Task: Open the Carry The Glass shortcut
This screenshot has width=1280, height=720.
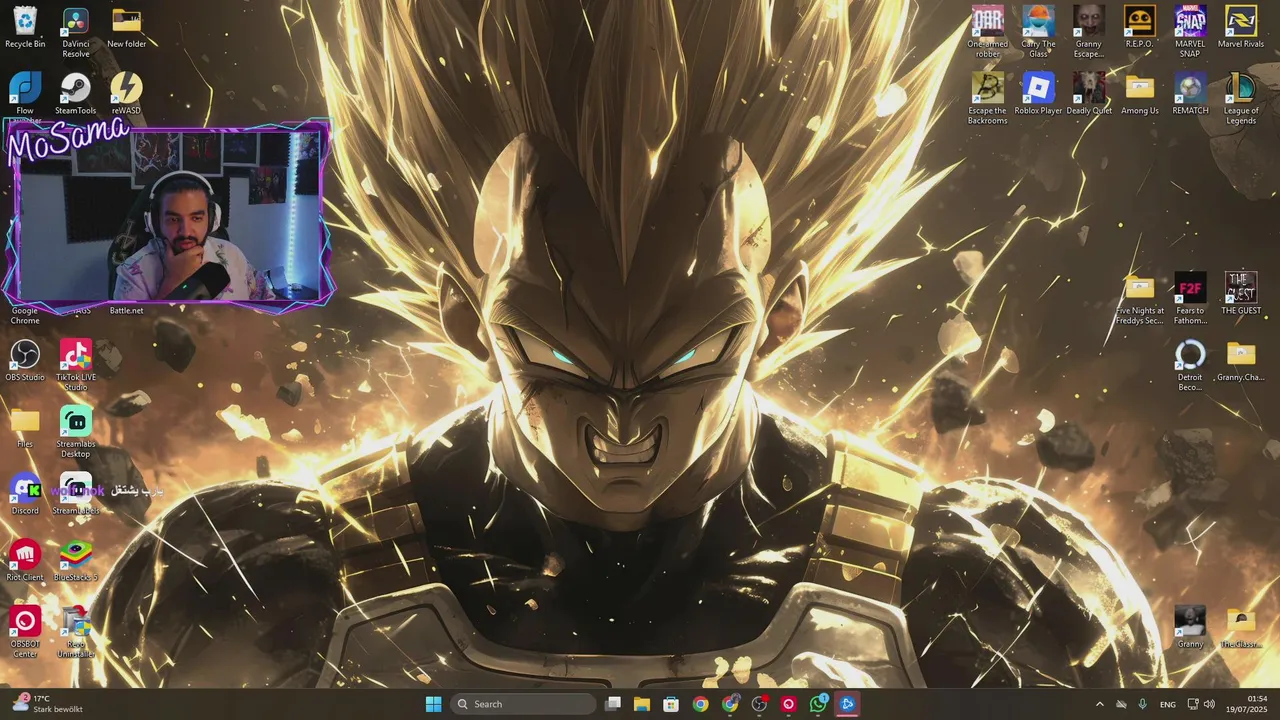Action: [1038, 32]
